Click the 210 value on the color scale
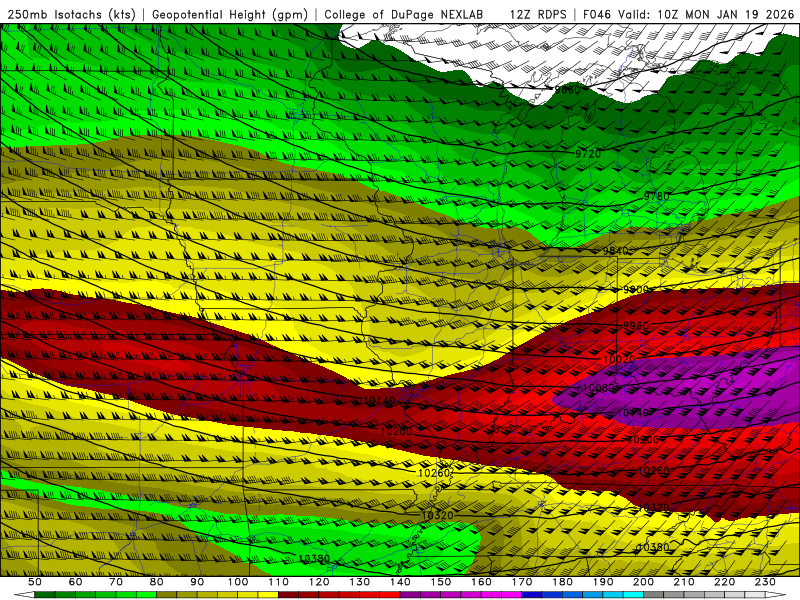 tap(684, 582)
